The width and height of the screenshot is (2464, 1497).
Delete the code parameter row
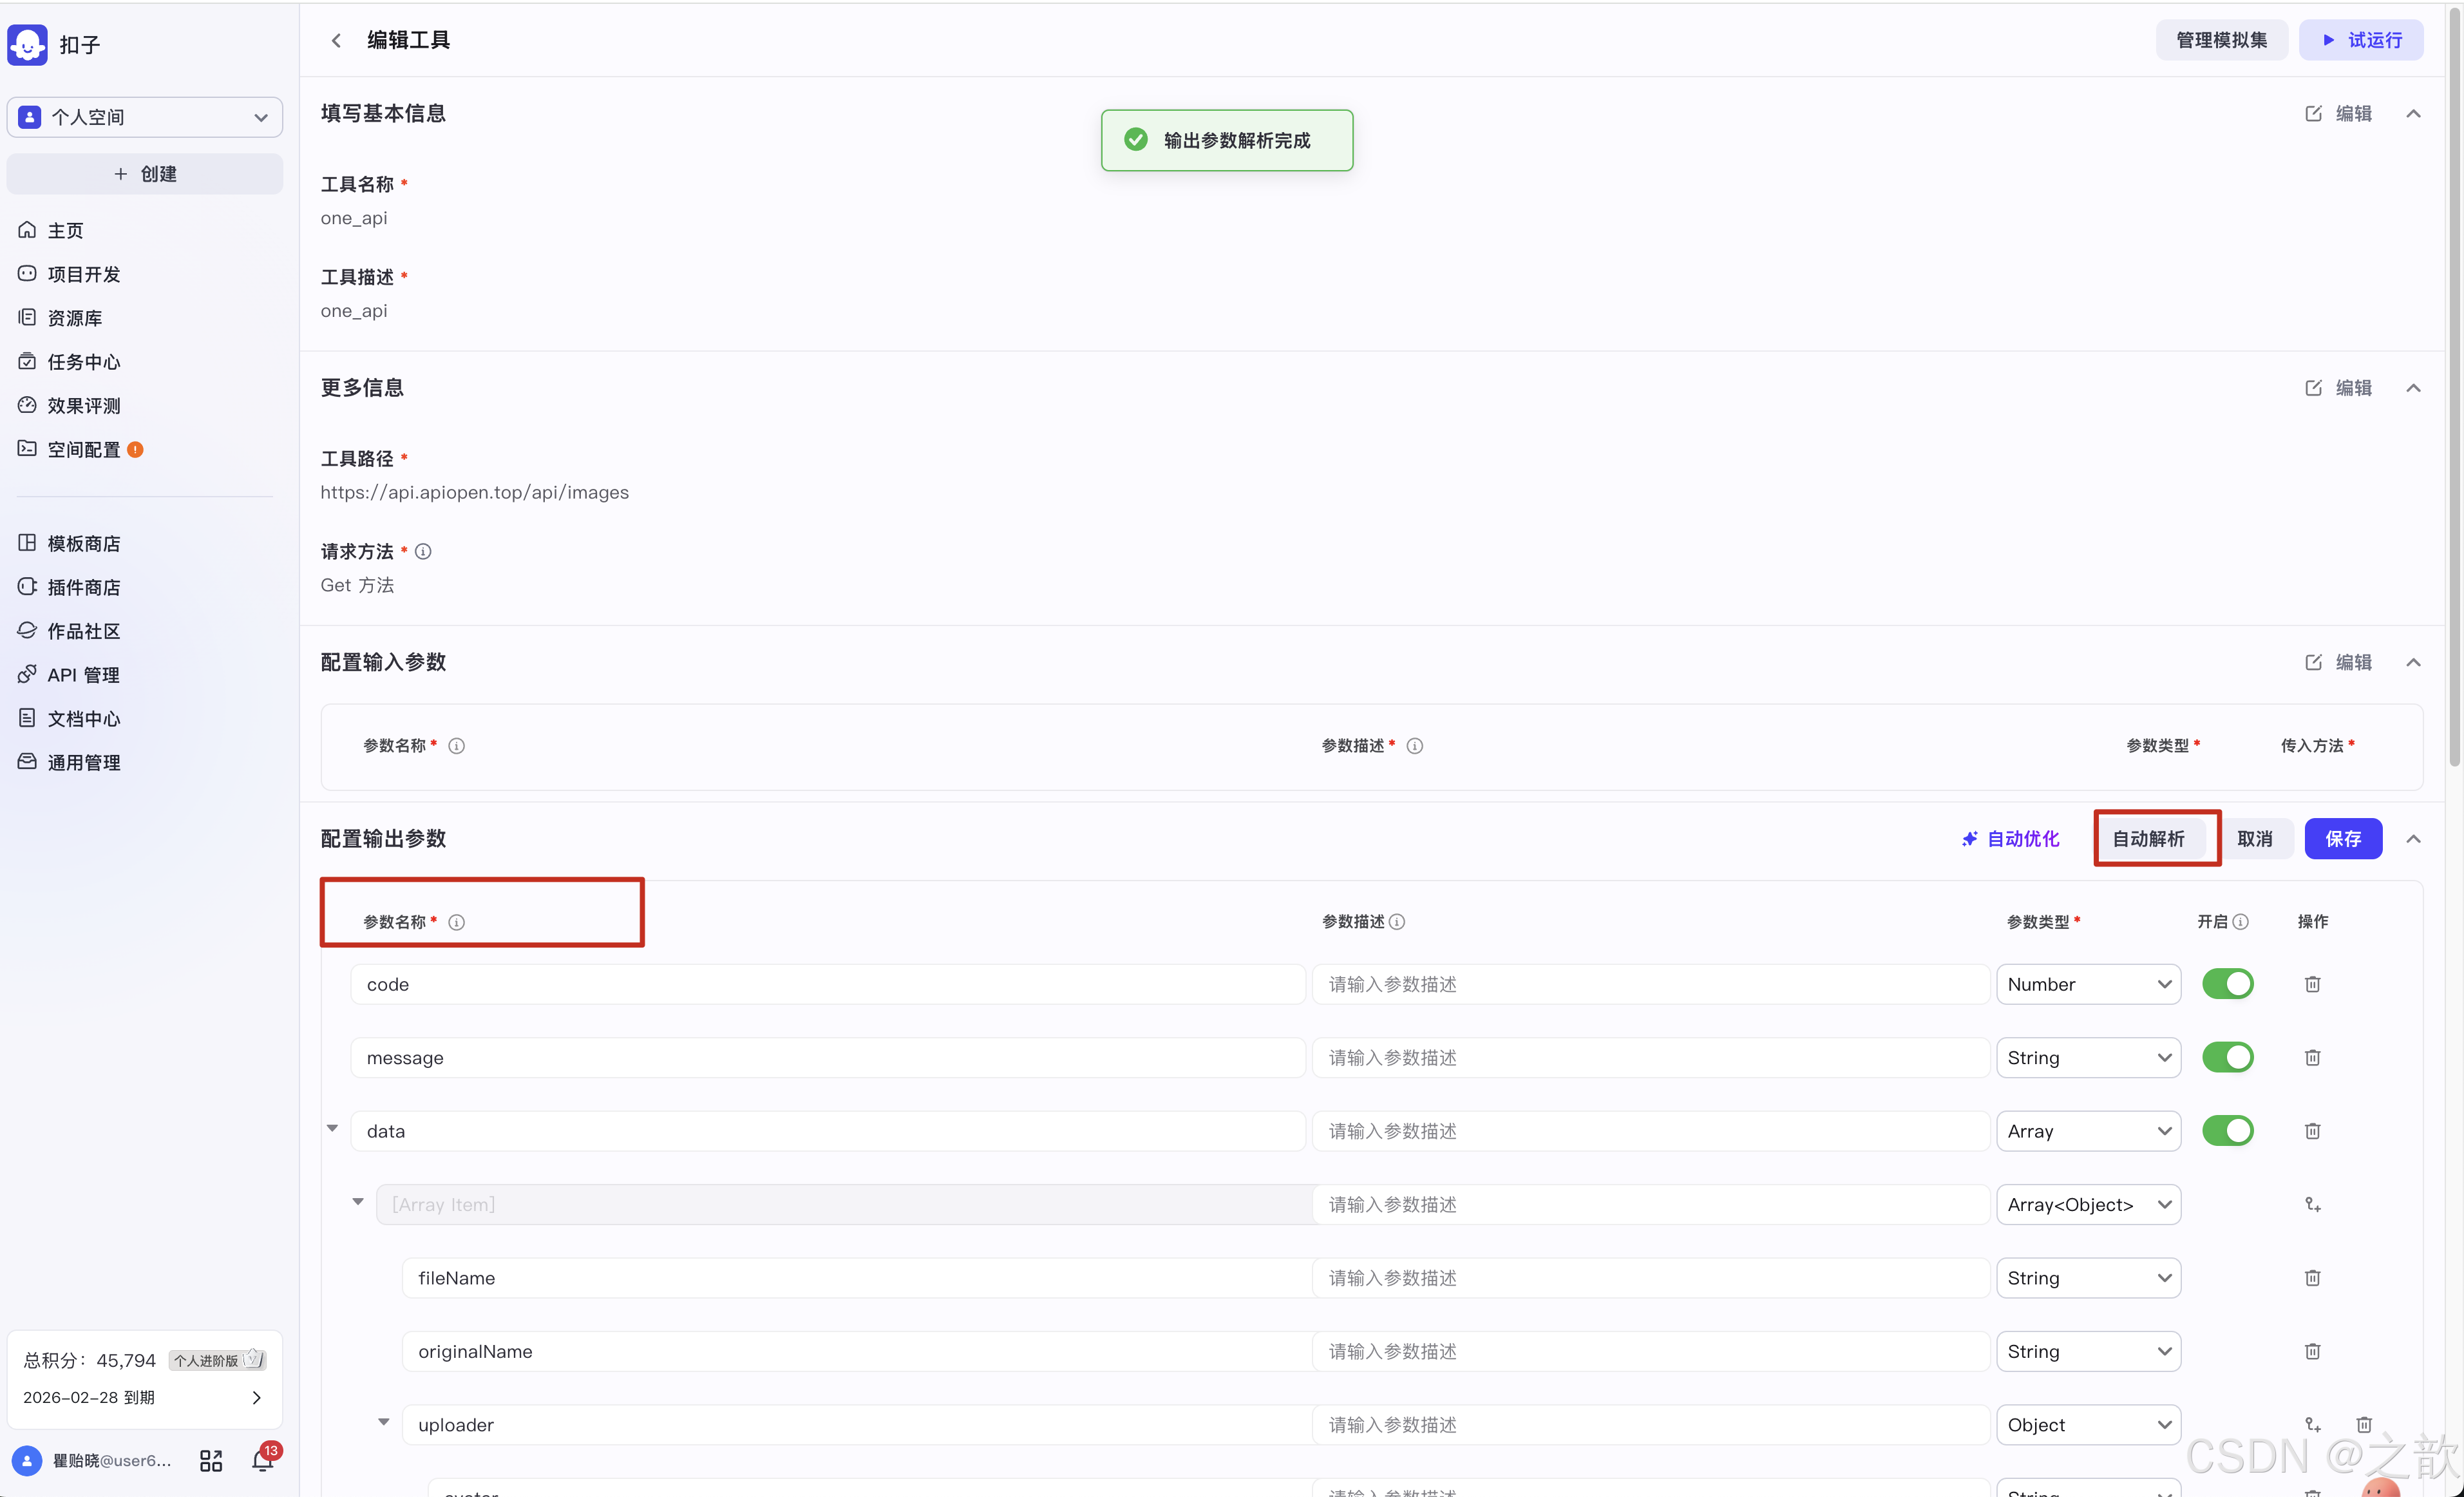coord(2312,984)
